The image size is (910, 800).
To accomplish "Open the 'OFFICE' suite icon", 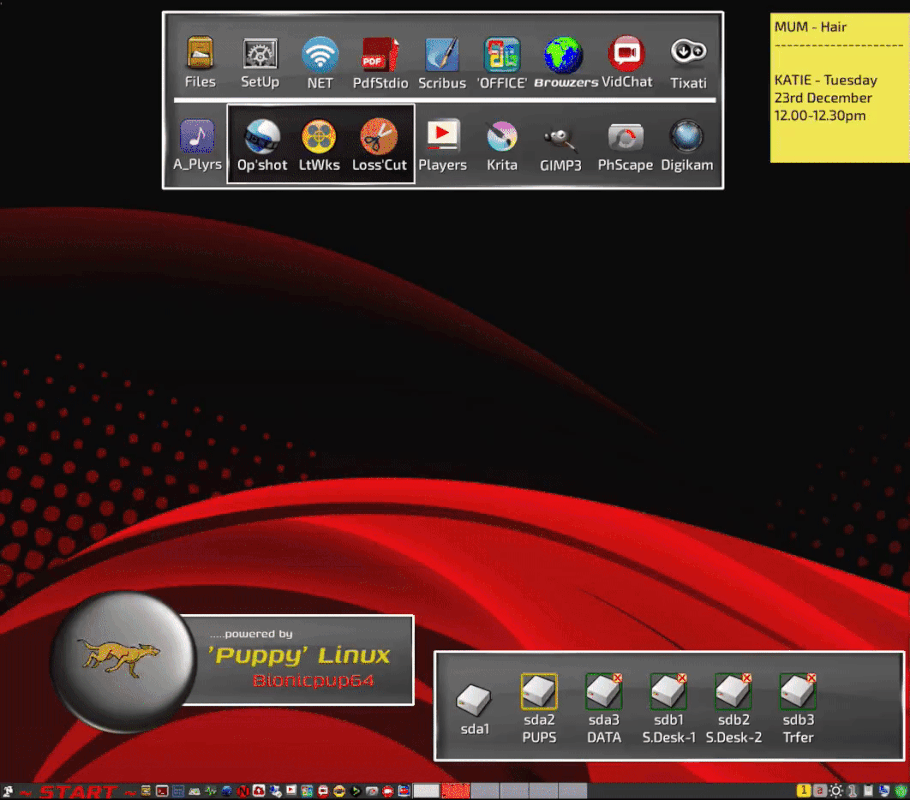I will (502, 55).
